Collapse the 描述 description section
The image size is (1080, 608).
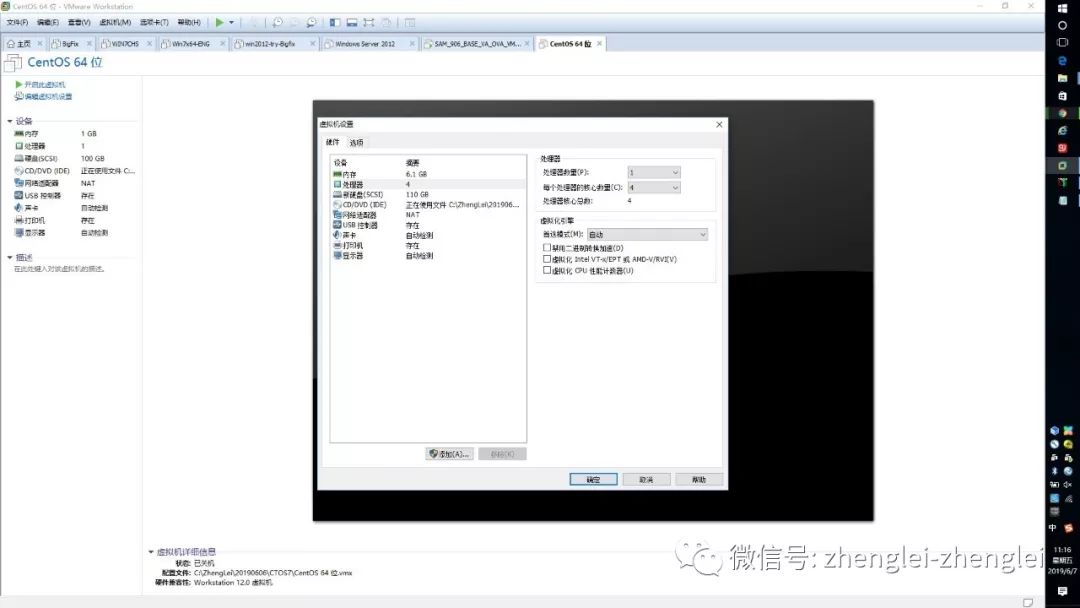pyautogui.click(x=10, y=258)
